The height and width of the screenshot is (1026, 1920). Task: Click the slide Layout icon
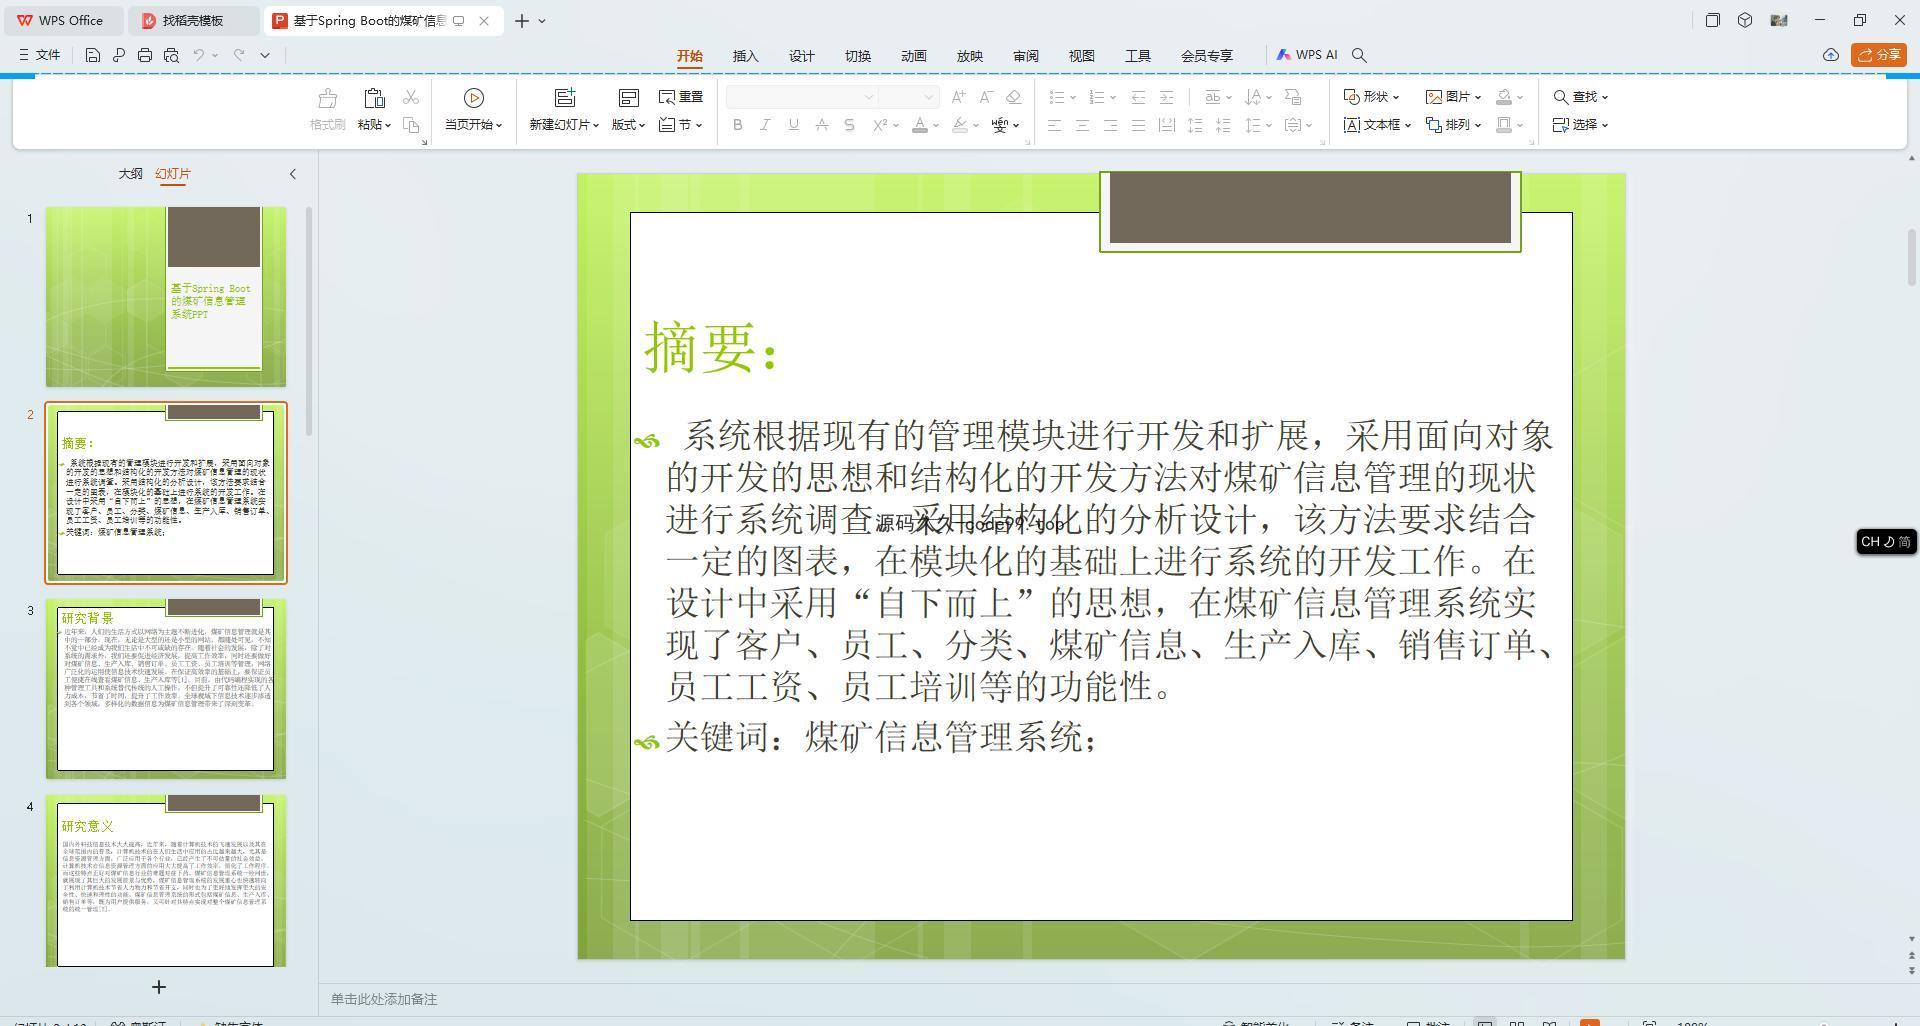point(628,98)
